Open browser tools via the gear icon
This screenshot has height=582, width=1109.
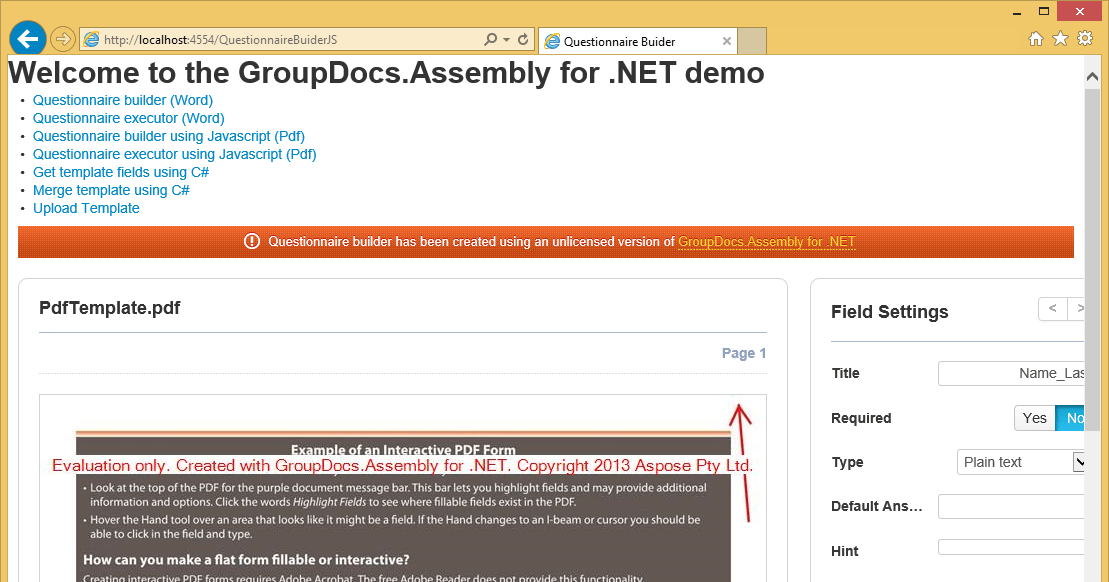1086,38
